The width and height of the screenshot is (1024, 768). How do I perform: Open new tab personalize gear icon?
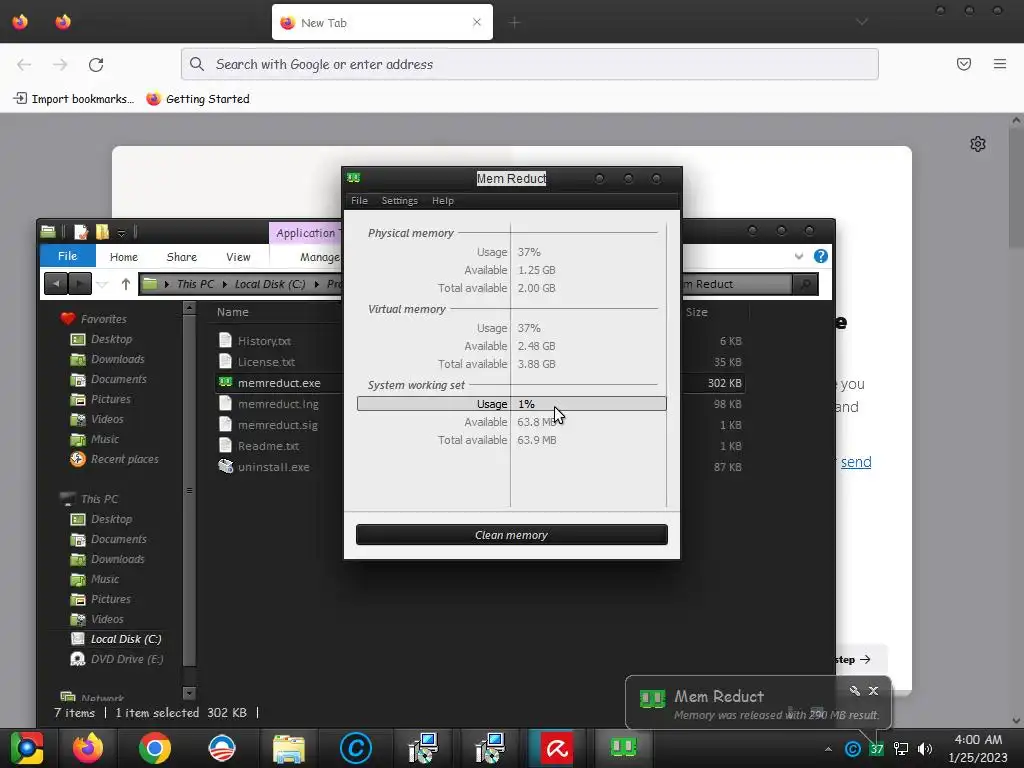pos(978,144)
